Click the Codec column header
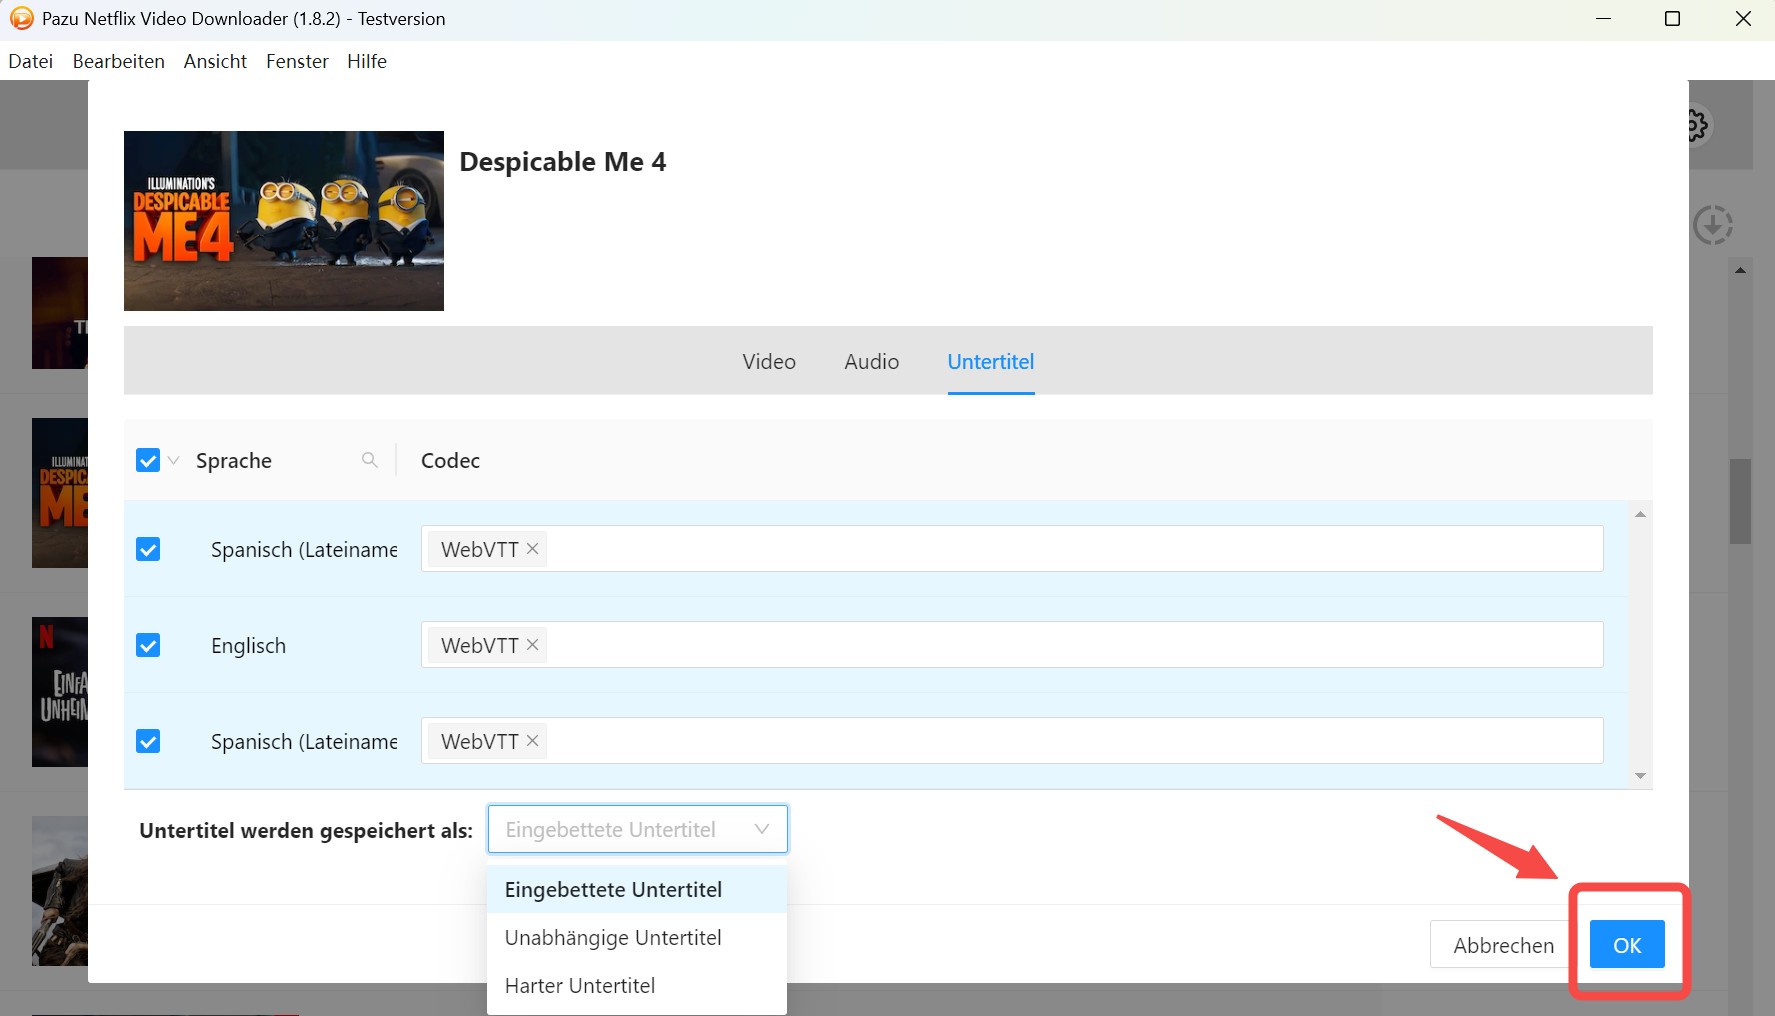The width and height of the screenshot is (1775, 1016). 450,460
